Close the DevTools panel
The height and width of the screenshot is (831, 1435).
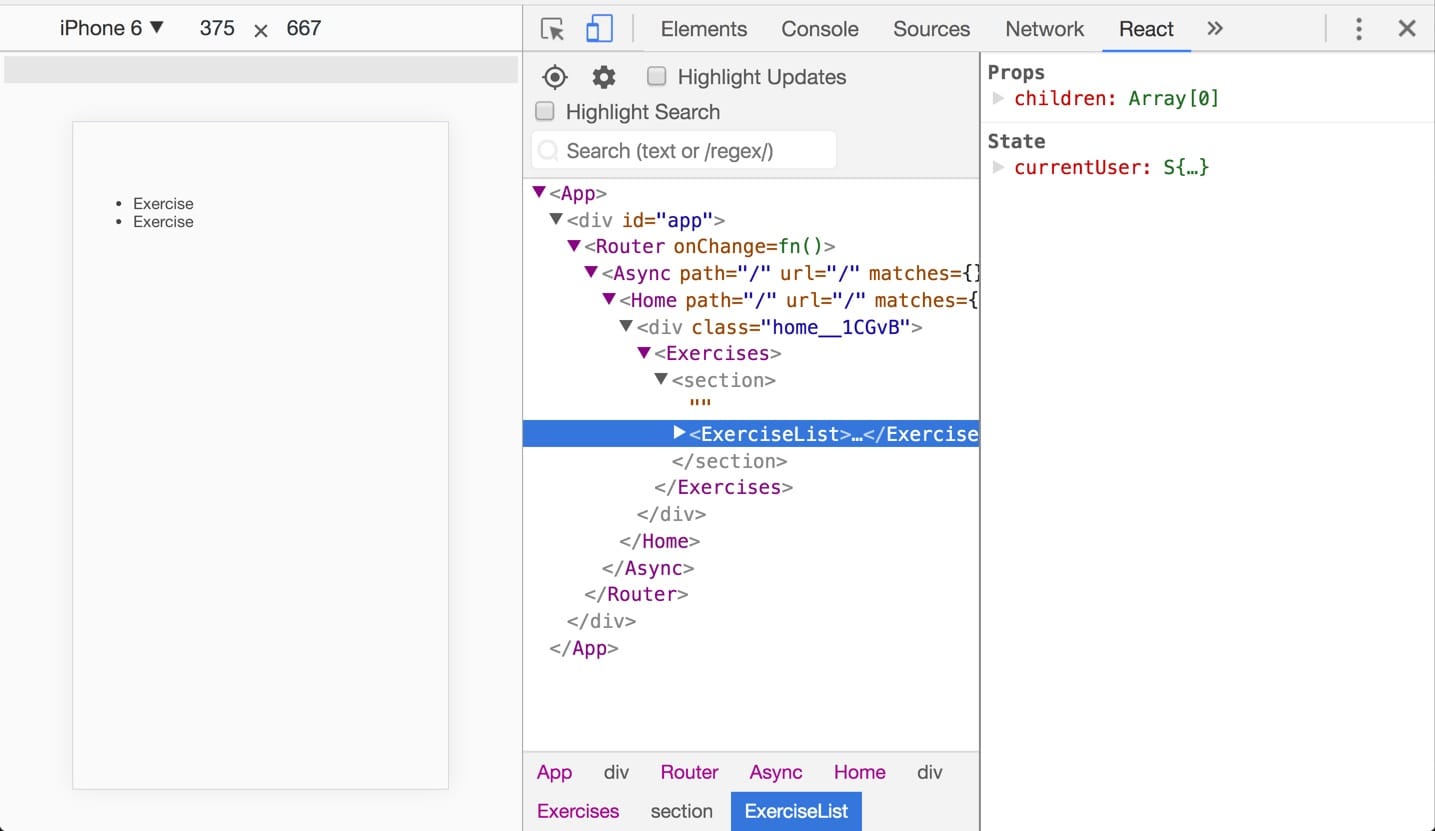coord(1407,29)
